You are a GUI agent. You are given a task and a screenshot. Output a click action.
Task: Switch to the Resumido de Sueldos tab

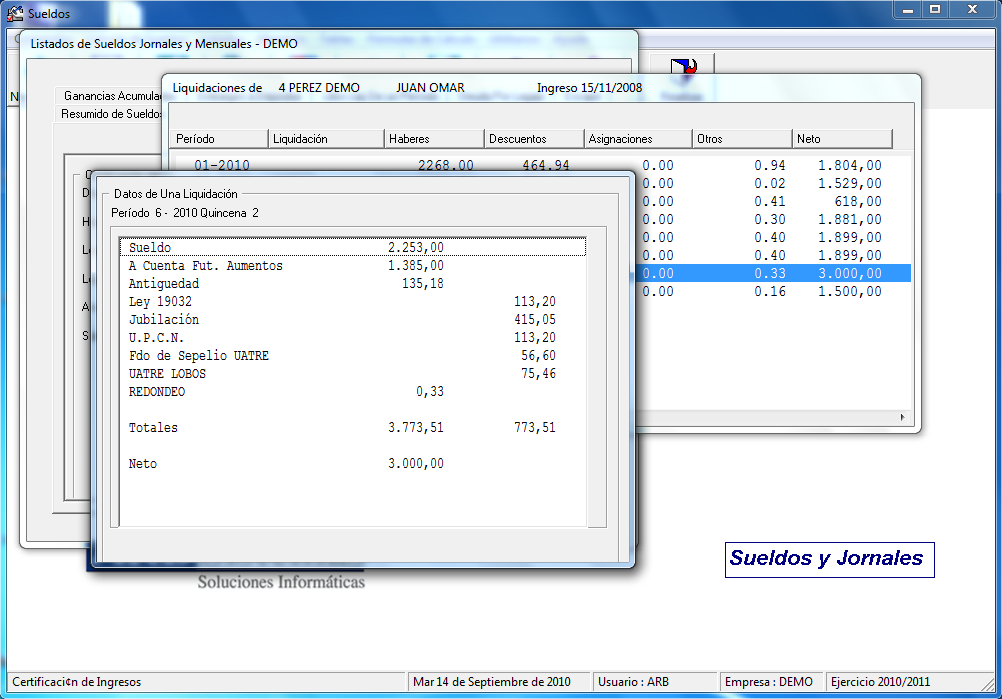tap(111, 114)
